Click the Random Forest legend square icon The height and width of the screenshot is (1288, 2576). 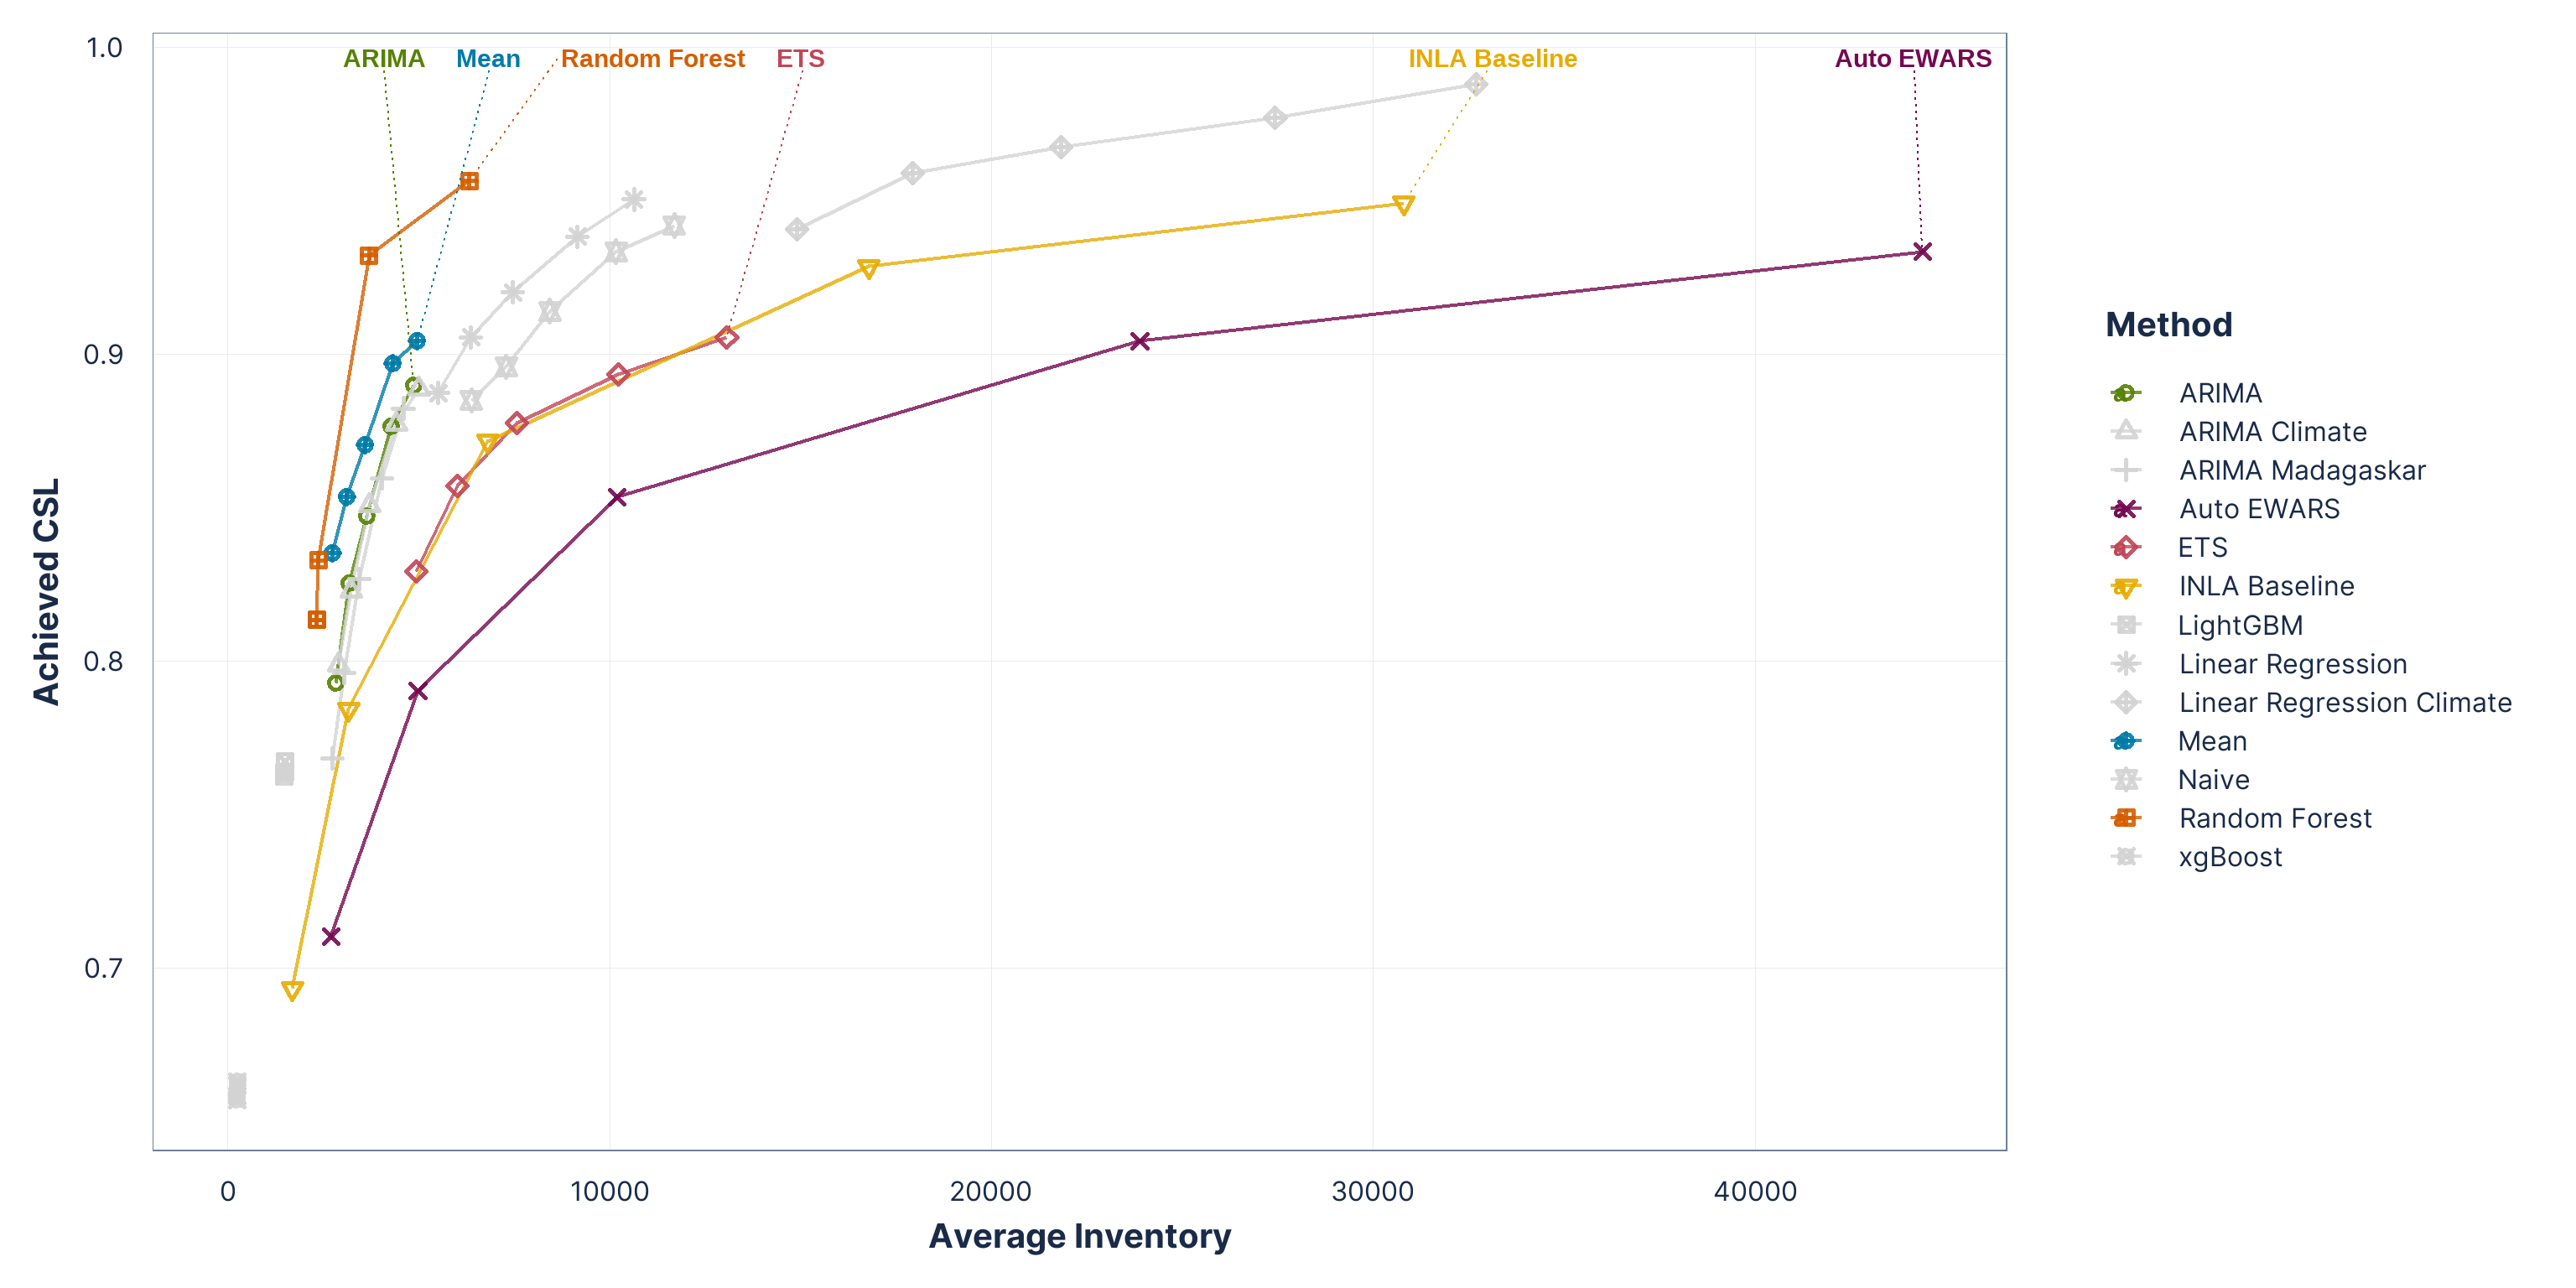coord(2125,818)
